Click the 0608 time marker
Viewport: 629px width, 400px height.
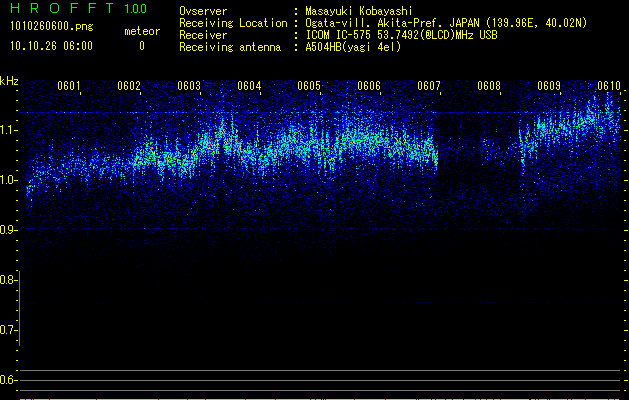[x=489, y=86]
